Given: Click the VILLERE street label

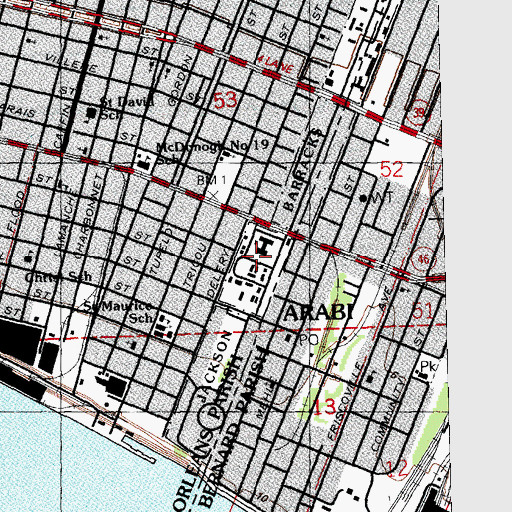Looking at the screenshot, I should (71, 63).
